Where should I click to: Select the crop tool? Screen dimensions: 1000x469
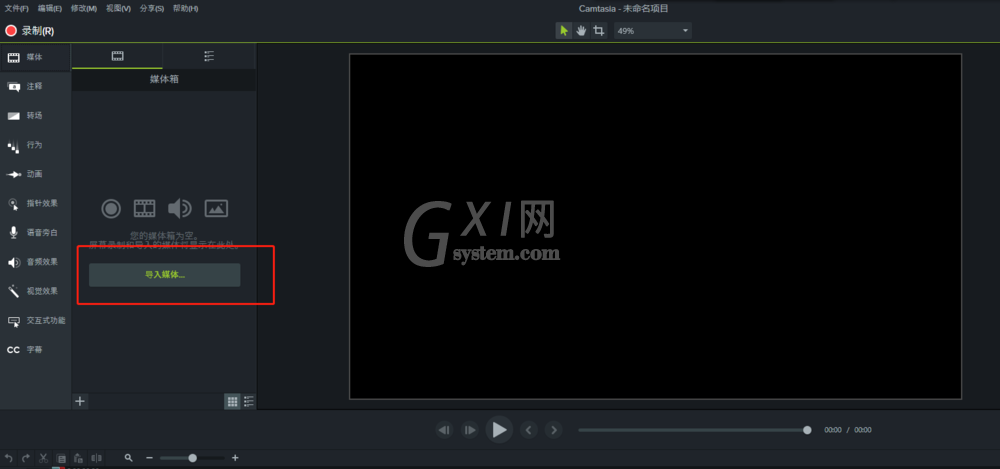598,31
